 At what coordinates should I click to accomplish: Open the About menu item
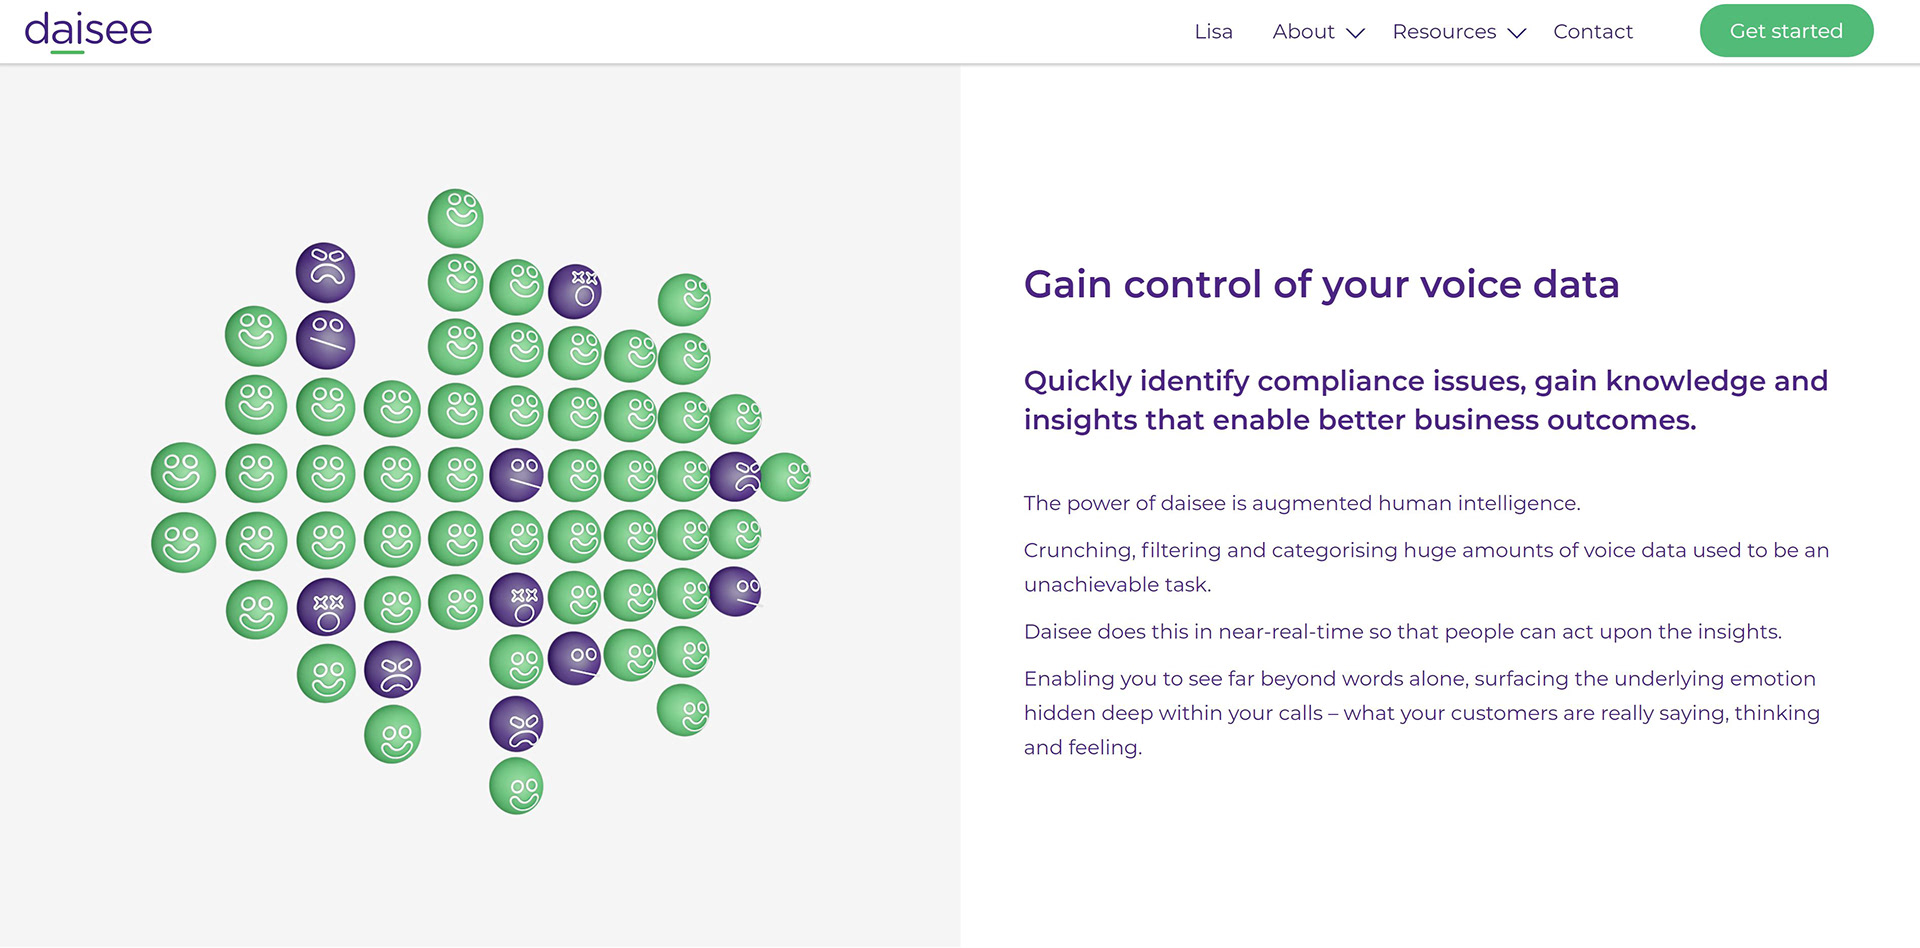pos(1303,32)
